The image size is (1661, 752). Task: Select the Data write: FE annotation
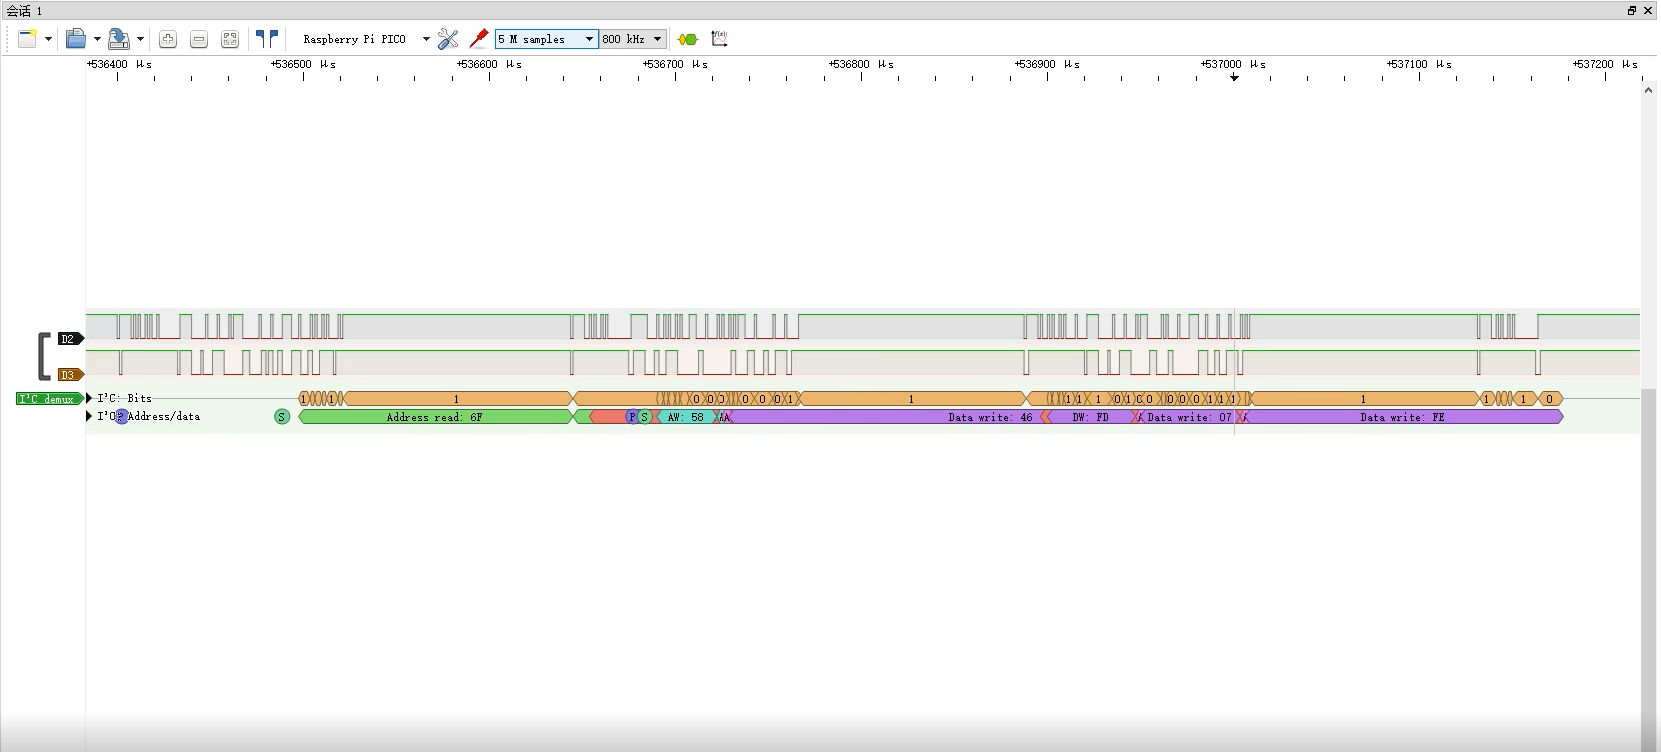point(1402,417)
